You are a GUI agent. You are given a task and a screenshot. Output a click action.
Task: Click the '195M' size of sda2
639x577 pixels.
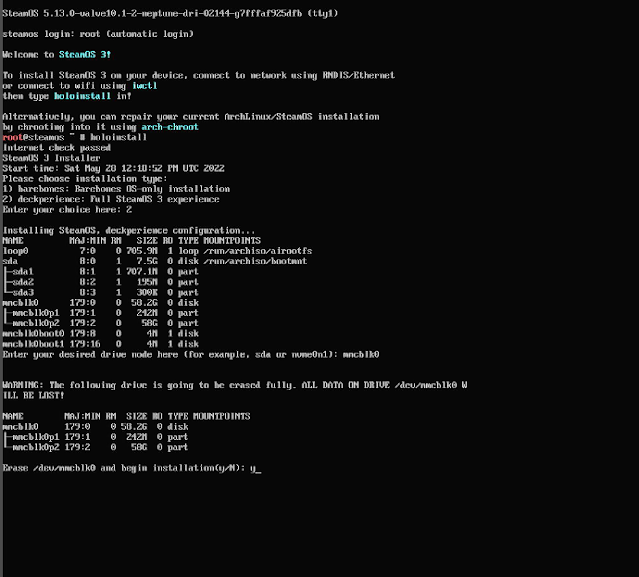click(x=147, y=282)
